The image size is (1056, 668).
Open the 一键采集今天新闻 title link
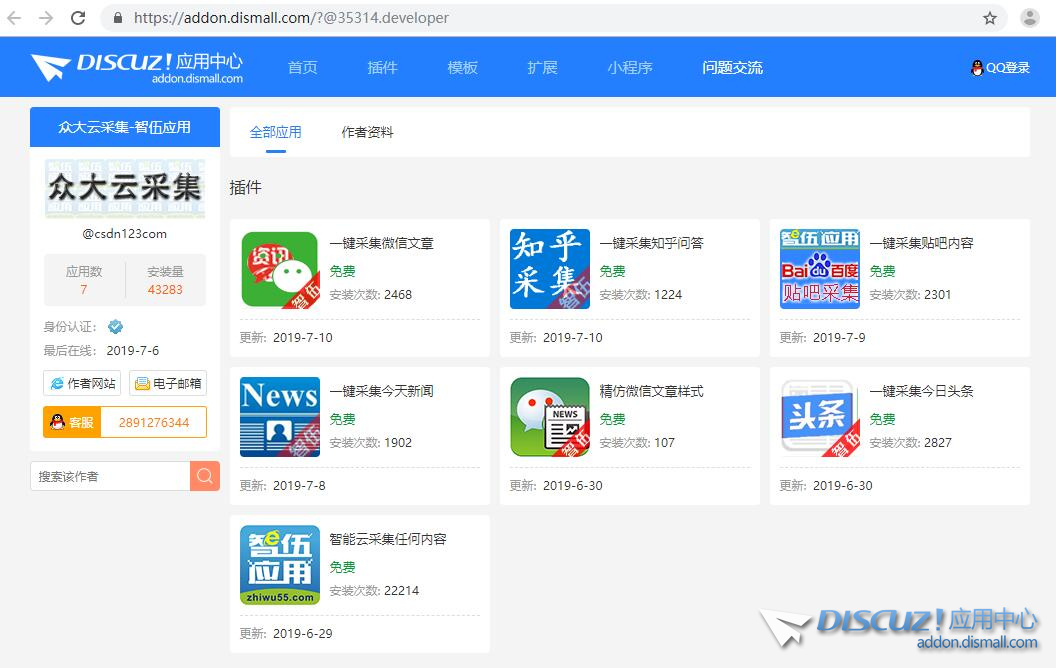[381, 391]
